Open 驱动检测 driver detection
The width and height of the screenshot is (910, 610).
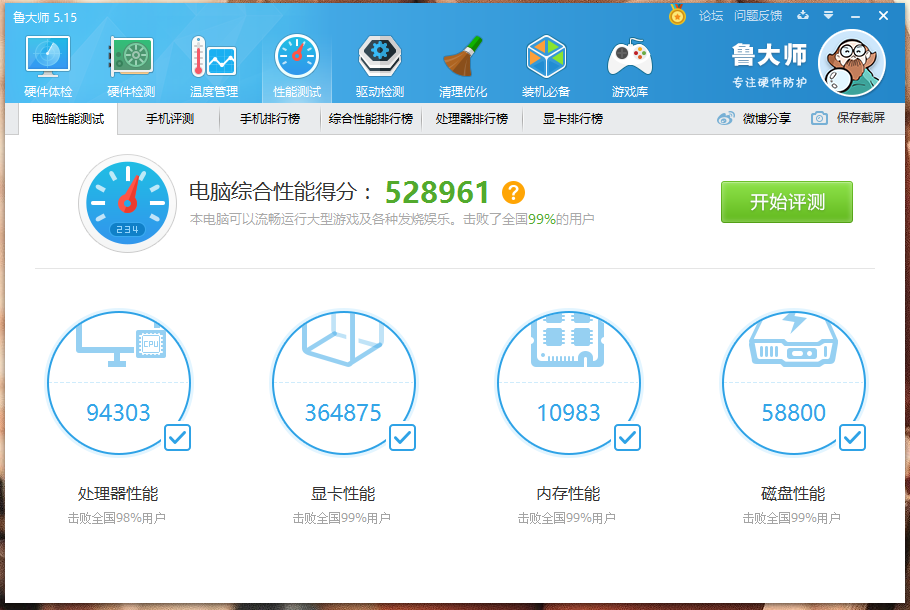[x=380, y=66]
